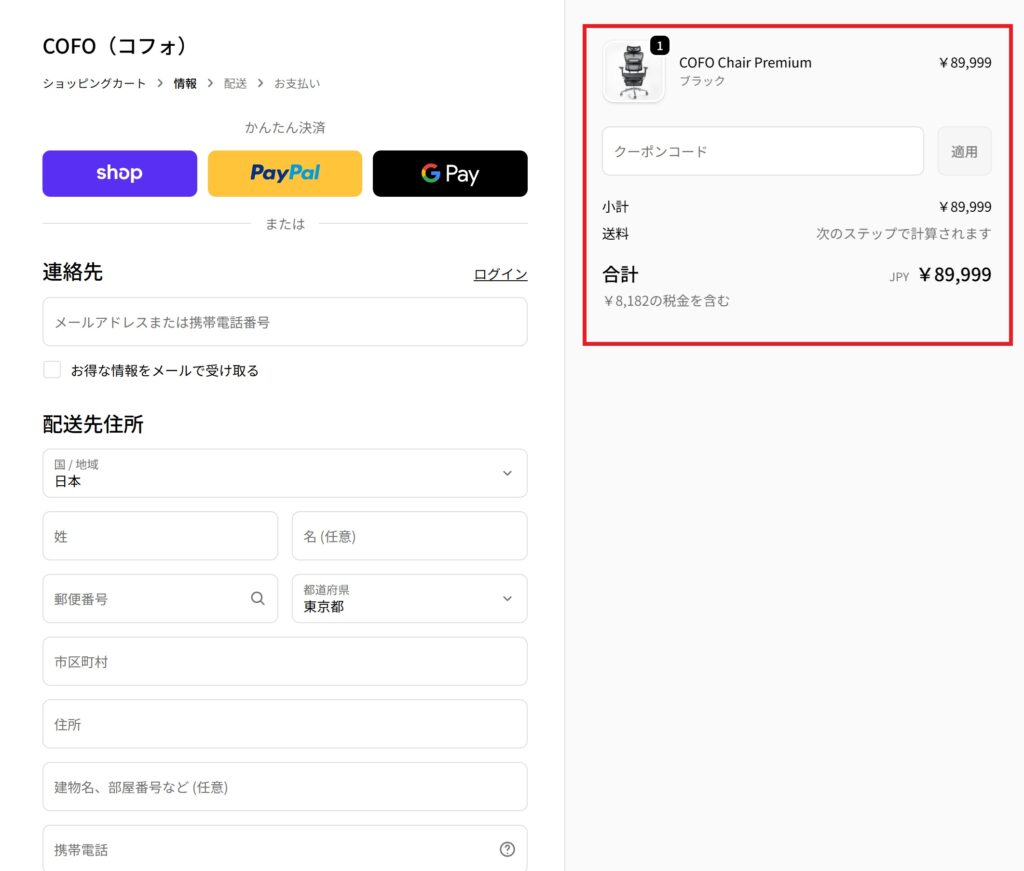Image resolution: width=1024 pixels, height=871 pixels.
Task: Open the phone number help icon
Action: 507,847
